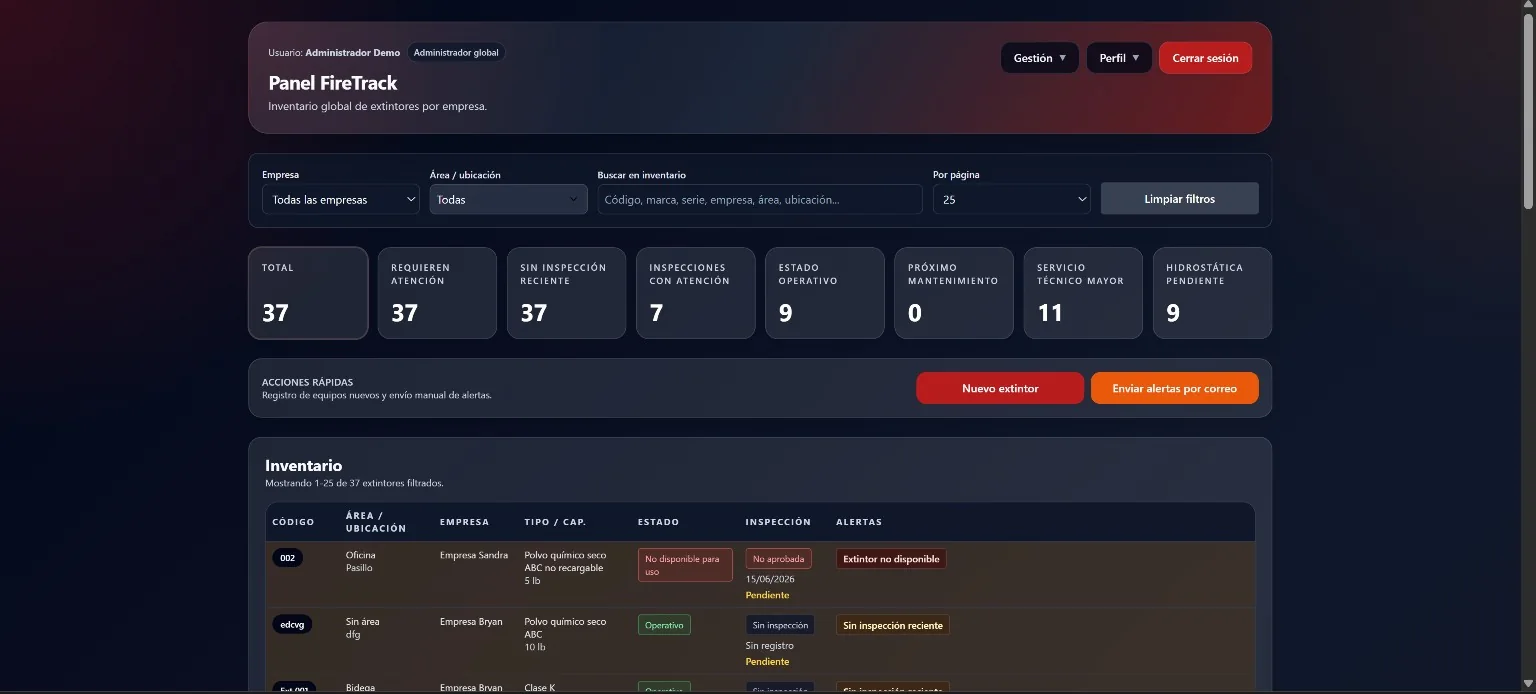Click the Código column header

tap(293, 522)
